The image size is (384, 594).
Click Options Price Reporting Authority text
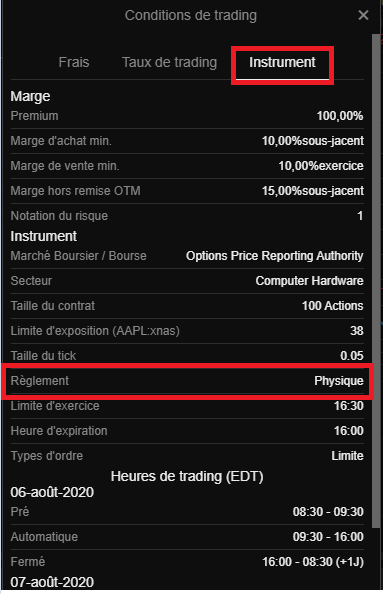[274, 256]
